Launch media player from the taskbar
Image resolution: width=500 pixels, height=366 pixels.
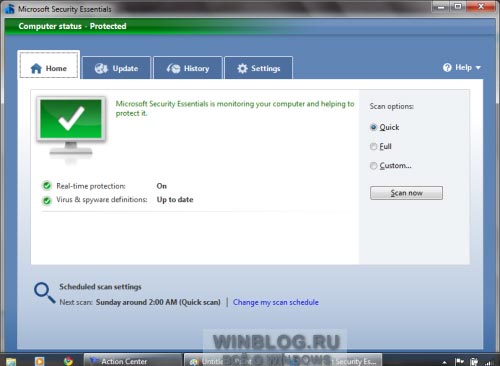tap(39, 361)
